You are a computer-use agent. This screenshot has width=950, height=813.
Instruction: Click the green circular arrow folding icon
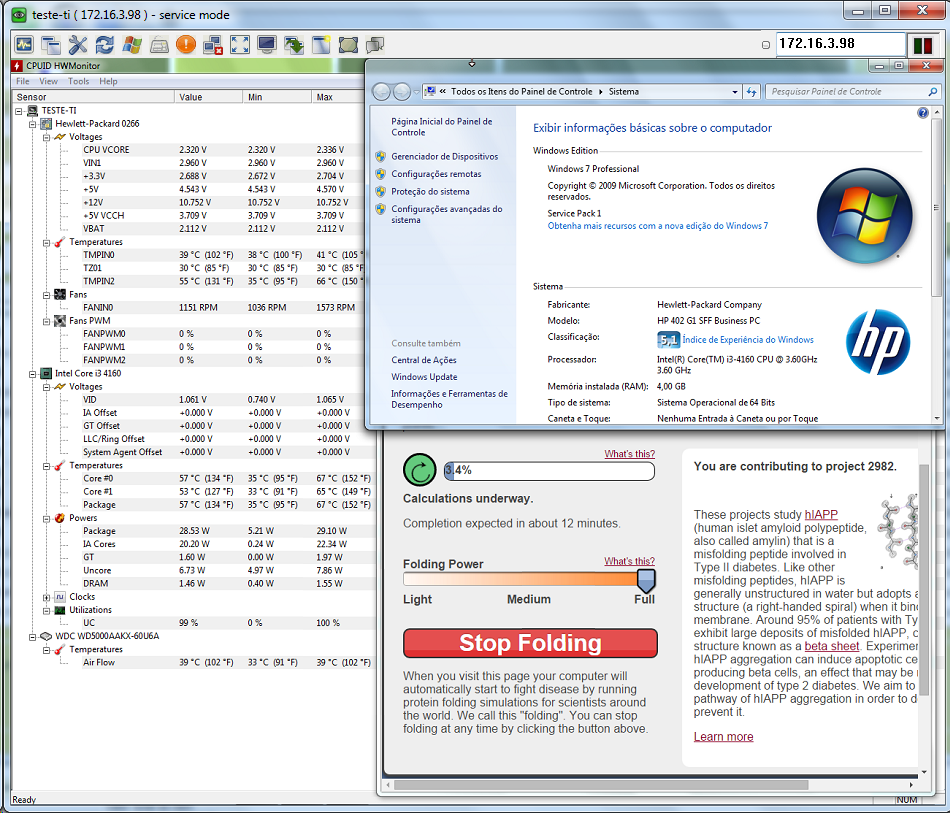pyautogui.click(x=419, y=470)
